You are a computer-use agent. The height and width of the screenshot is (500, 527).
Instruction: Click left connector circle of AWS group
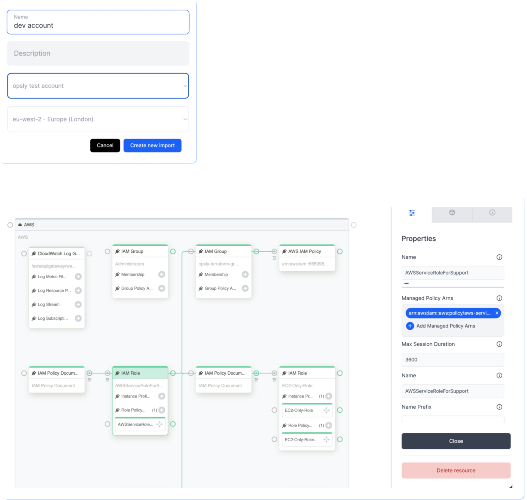pos(10,225)
